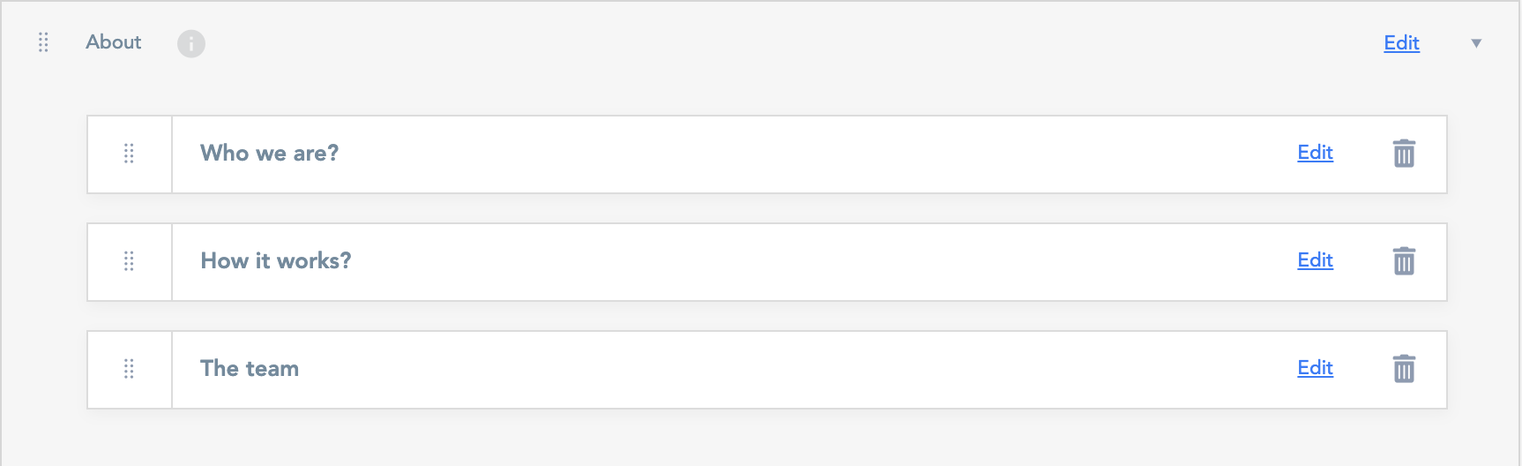
Task: Grab the drag handle of the About section
Action: click(43, 43)
